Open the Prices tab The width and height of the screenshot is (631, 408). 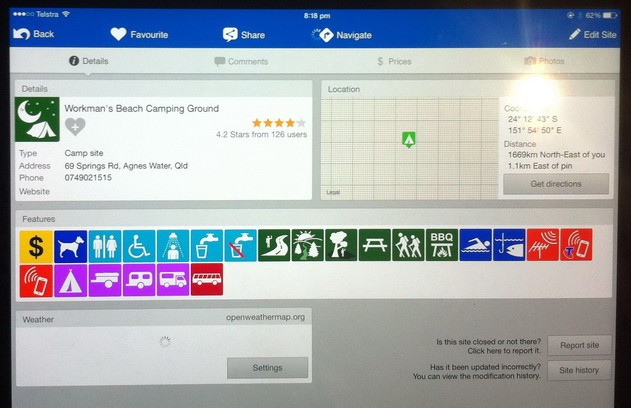coord(393,61)
